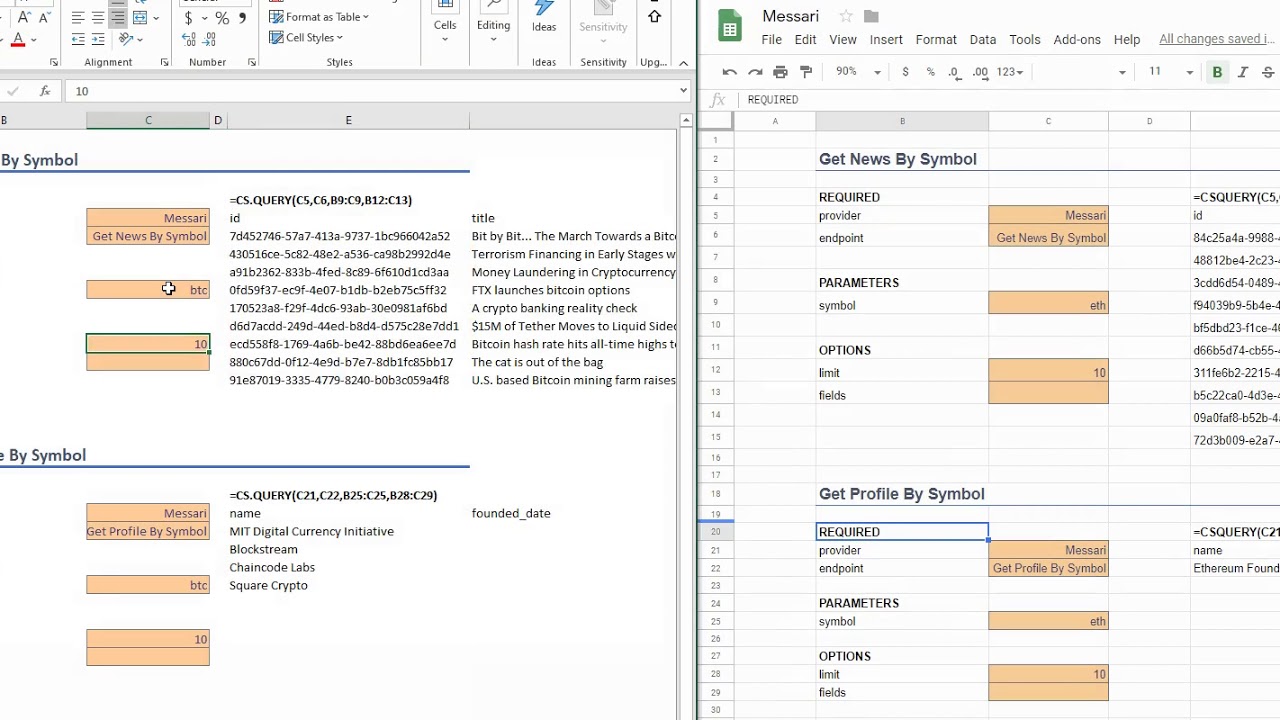Click the Ideas lightning icon in Excel
1280x720 pixels.
pos(544,8)
